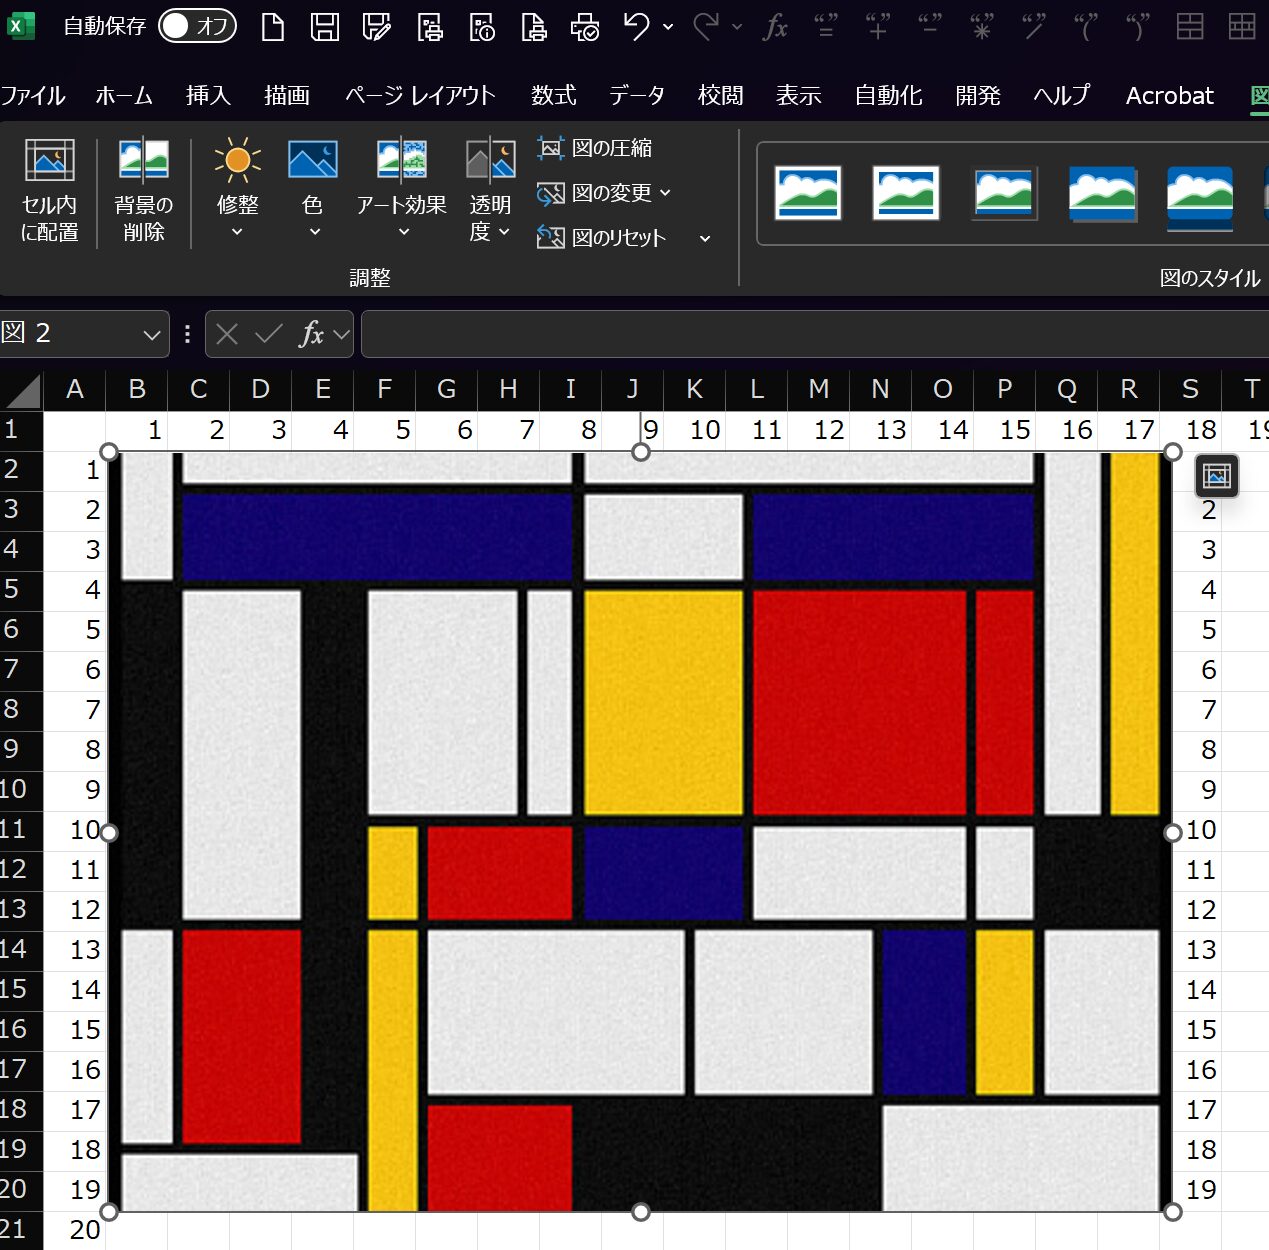Viewport: 1269px width, 1250px height.
Task: Click cell A21 containing 20
Action: pos(75,1230)
